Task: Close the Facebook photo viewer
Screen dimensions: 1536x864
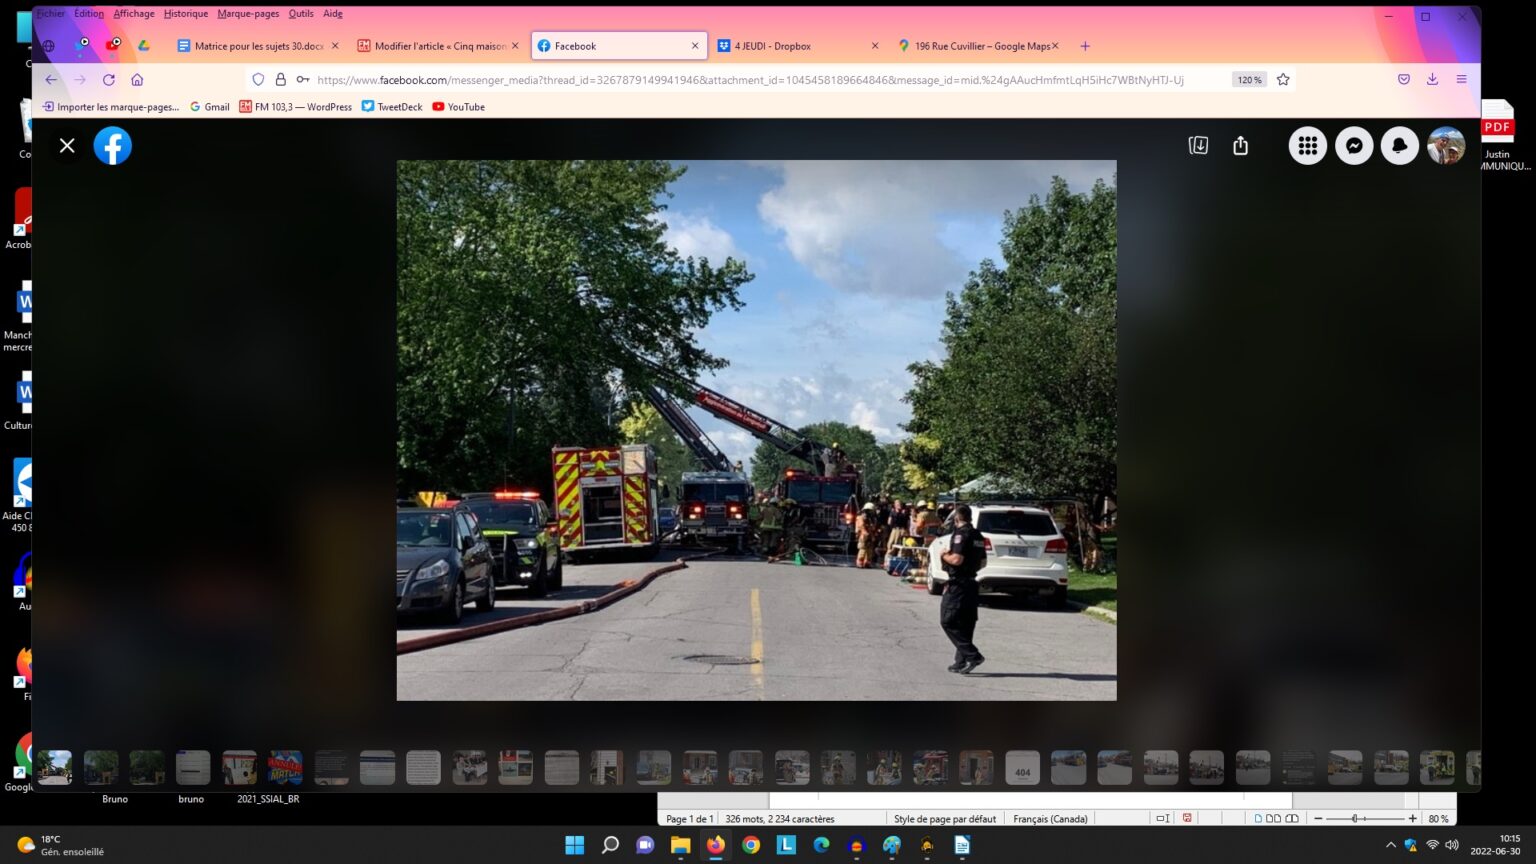Action: (67, 146)
